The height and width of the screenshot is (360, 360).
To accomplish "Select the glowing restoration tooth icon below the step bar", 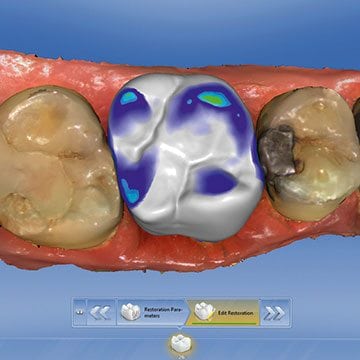I will coord(181,344).
